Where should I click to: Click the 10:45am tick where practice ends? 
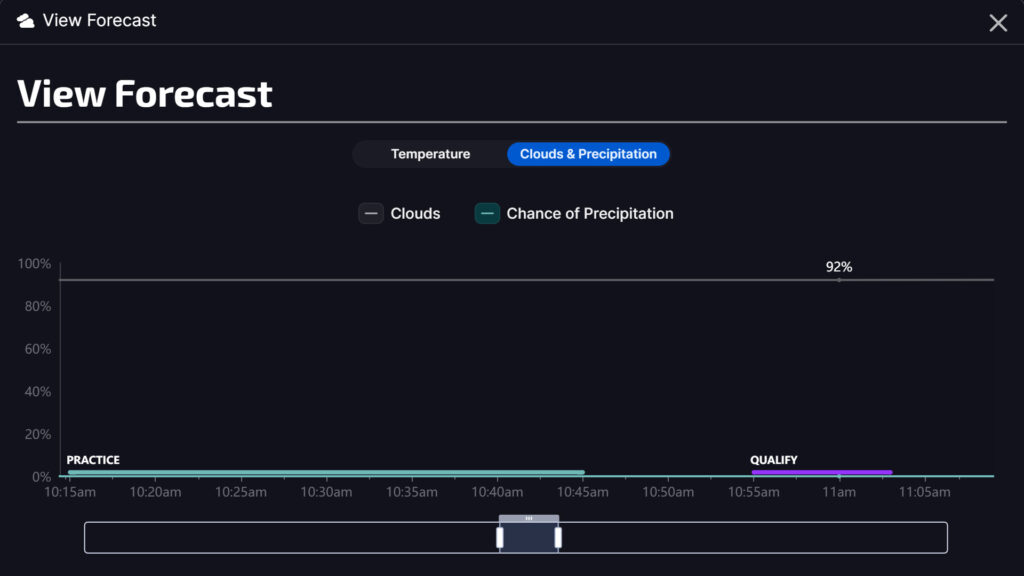coord(583,492)
